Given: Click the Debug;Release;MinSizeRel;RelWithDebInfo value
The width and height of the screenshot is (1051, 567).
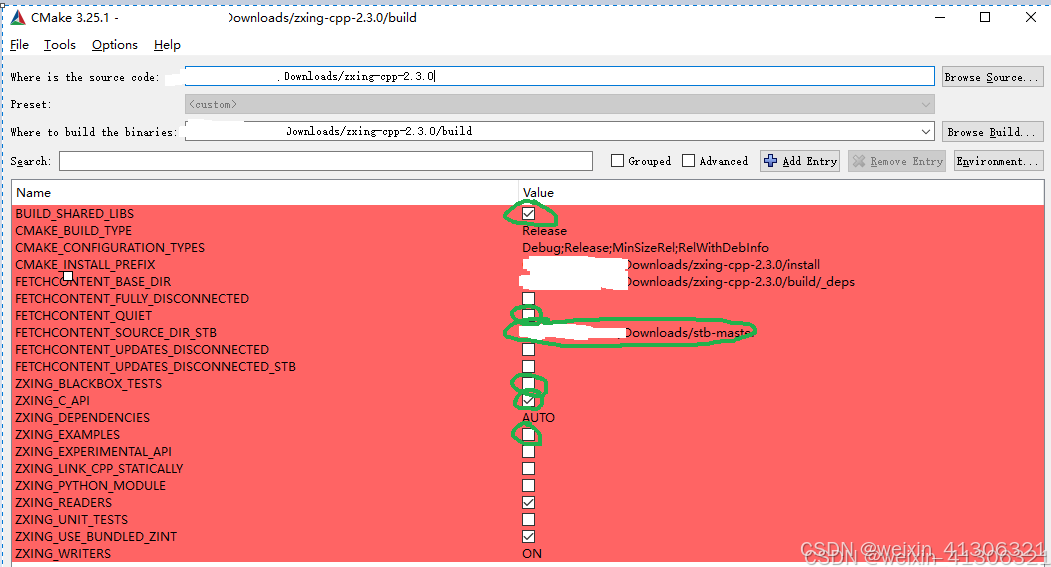Looking at the screenshot, I should (645, 247).
